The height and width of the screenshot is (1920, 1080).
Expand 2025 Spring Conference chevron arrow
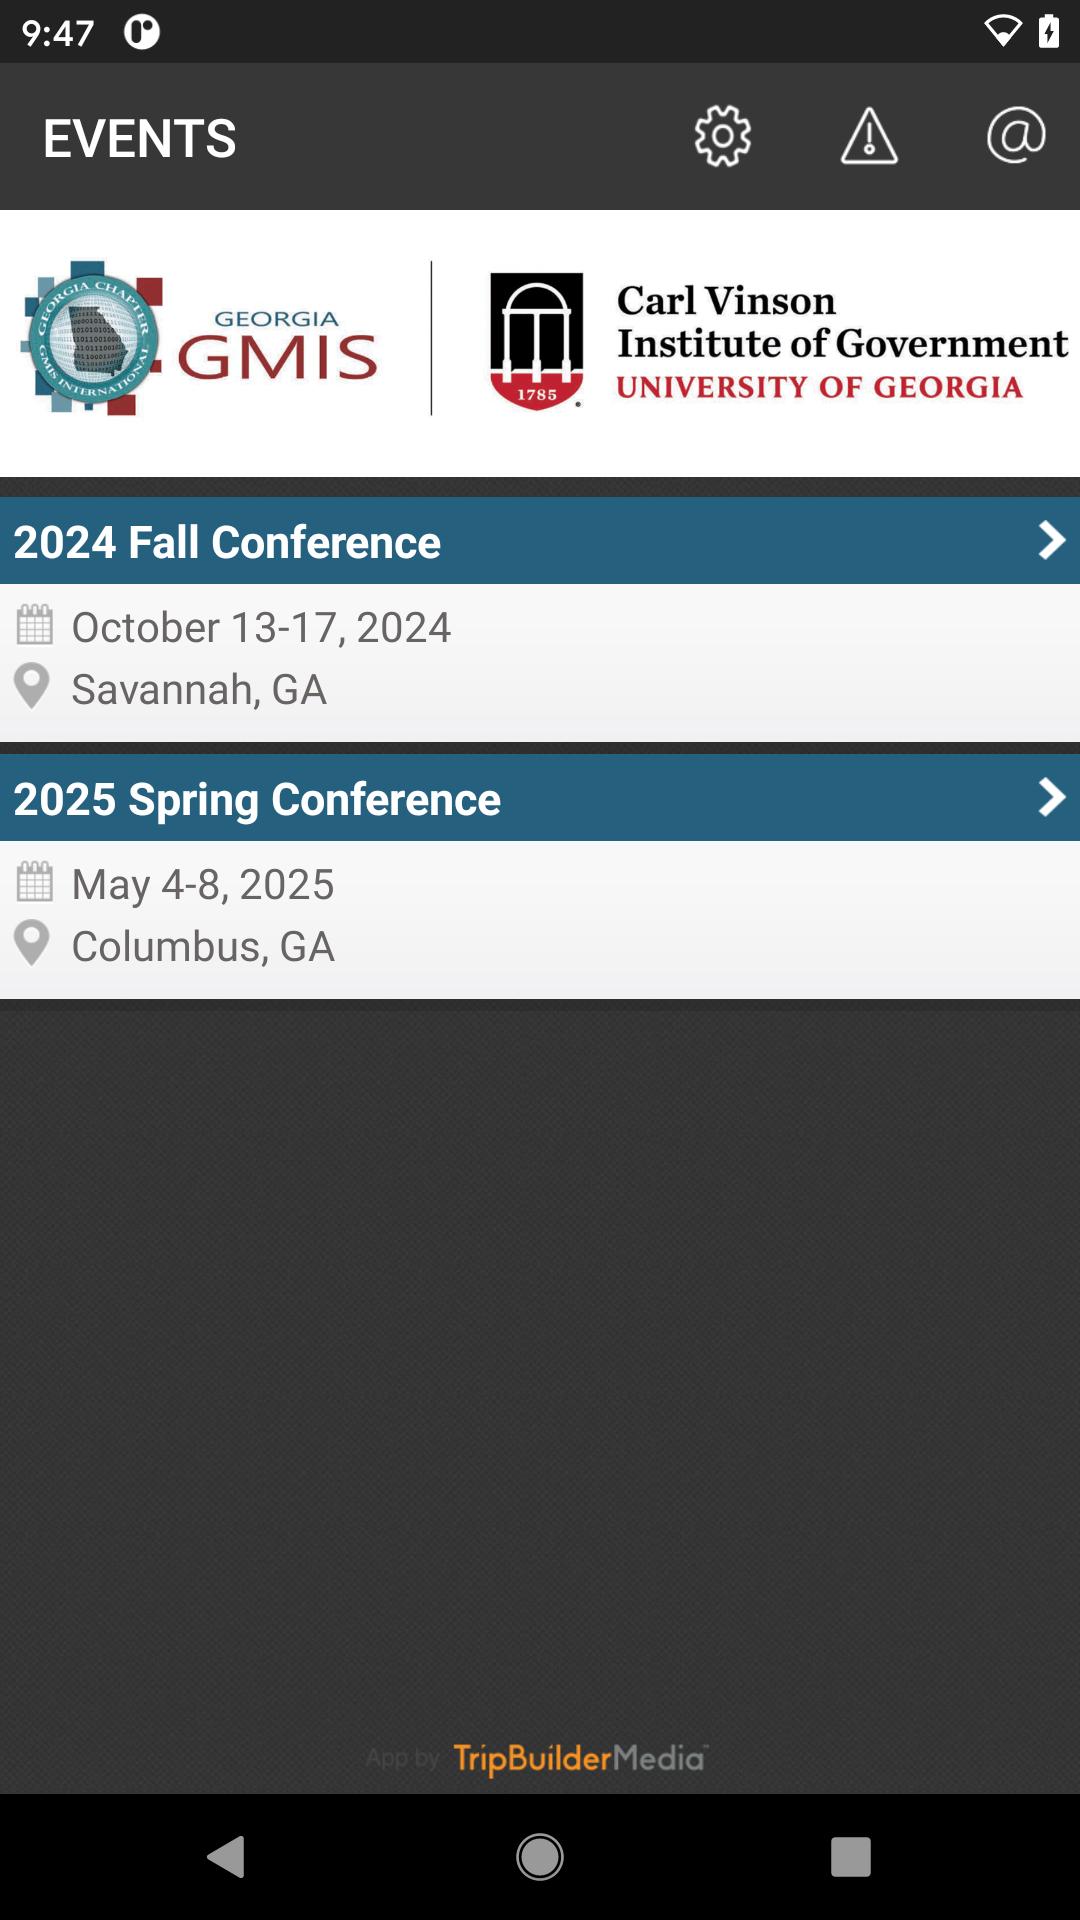[1051, 798]
